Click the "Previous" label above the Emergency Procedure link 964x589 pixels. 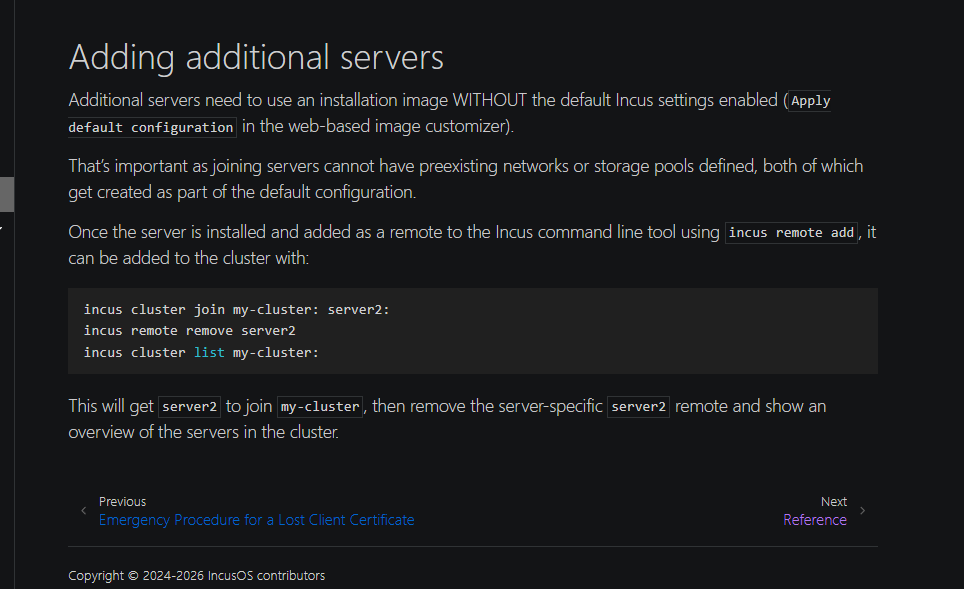pos(122,502)
